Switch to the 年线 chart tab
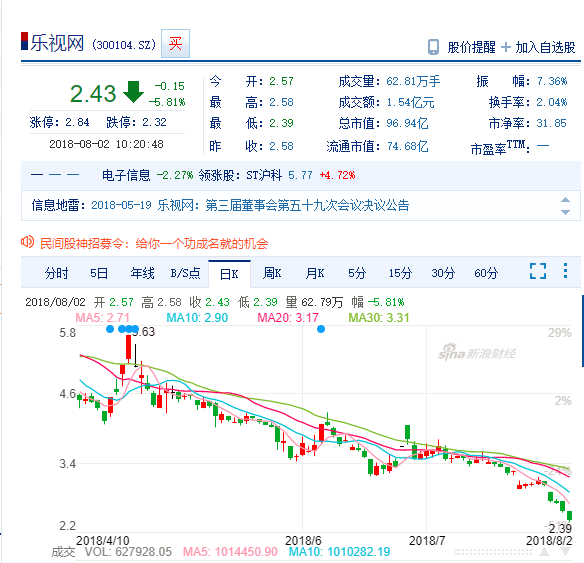Image resolution: width=584 pixels, height=563 pixels. coord(142,273)
